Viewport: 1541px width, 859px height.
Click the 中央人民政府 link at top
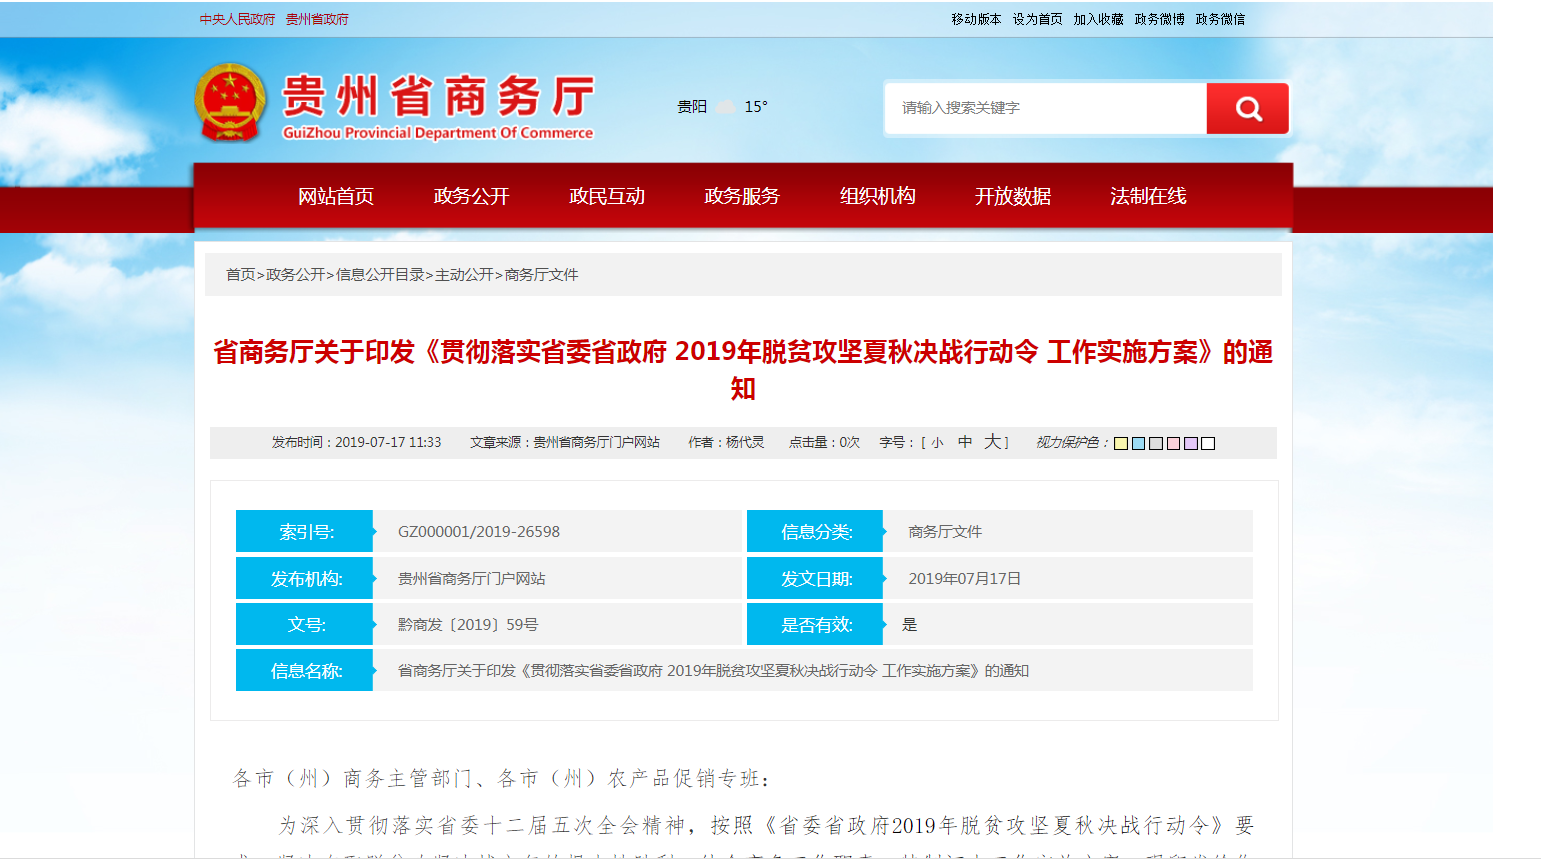click(237, 19)
